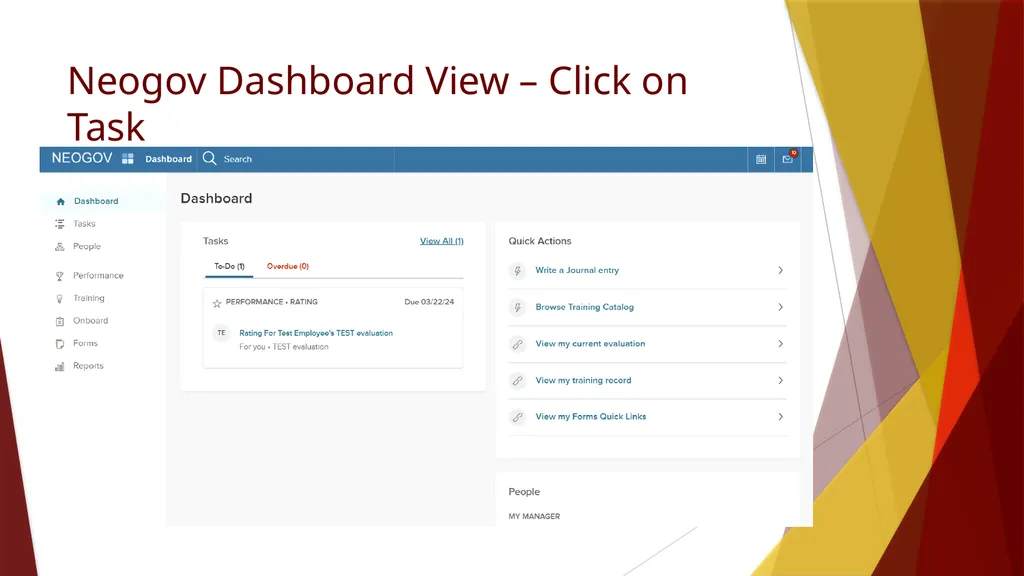Screen dimensions: 1024x576
Task: Click the Forms document icon
Action: point(59,344)
